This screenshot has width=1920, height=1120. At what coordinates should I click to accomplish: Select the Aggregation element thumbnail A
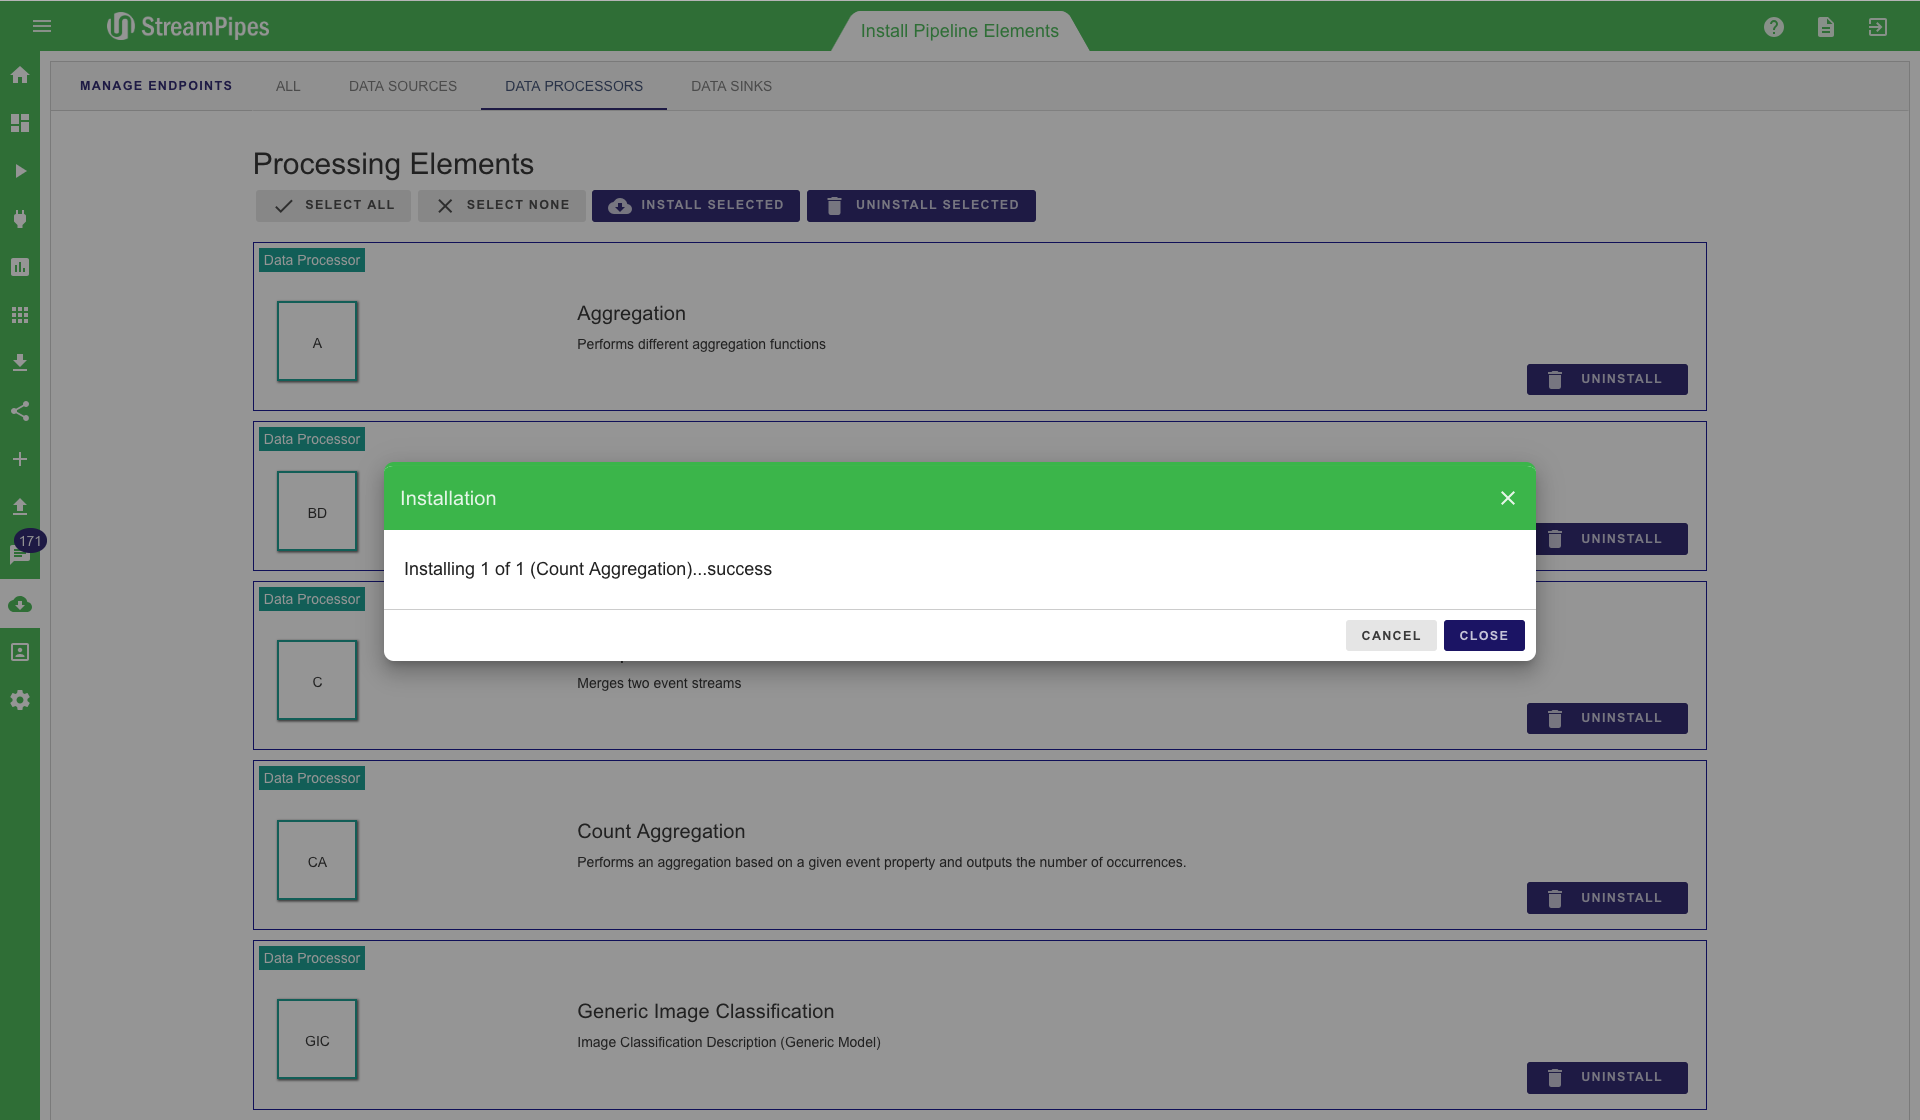(317, 342)
